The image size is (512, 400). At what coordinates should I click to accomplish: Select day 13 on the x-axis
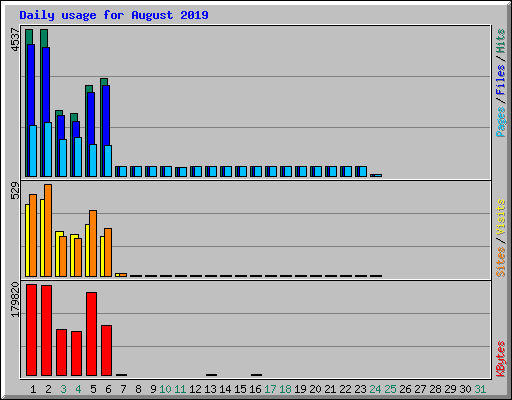point(210,389)
